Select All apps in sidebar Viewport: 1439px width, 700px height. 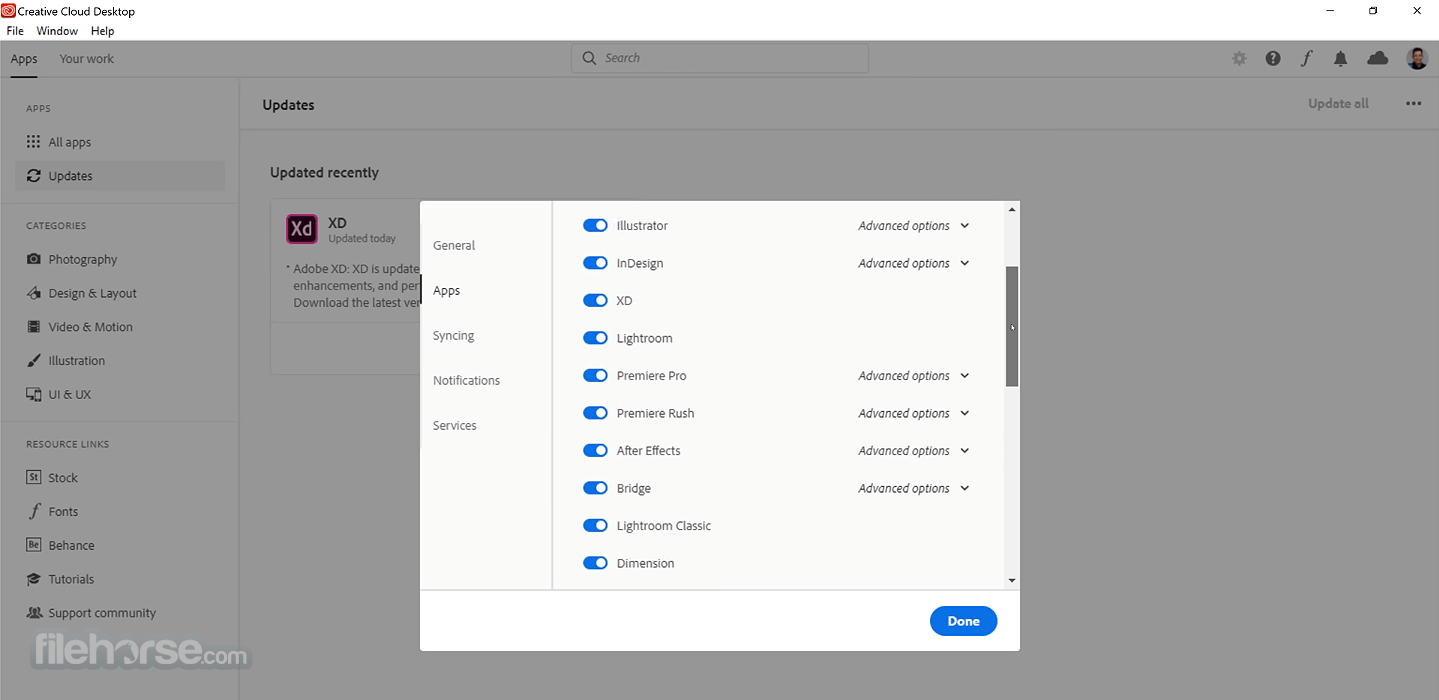[x=120, y=142]
